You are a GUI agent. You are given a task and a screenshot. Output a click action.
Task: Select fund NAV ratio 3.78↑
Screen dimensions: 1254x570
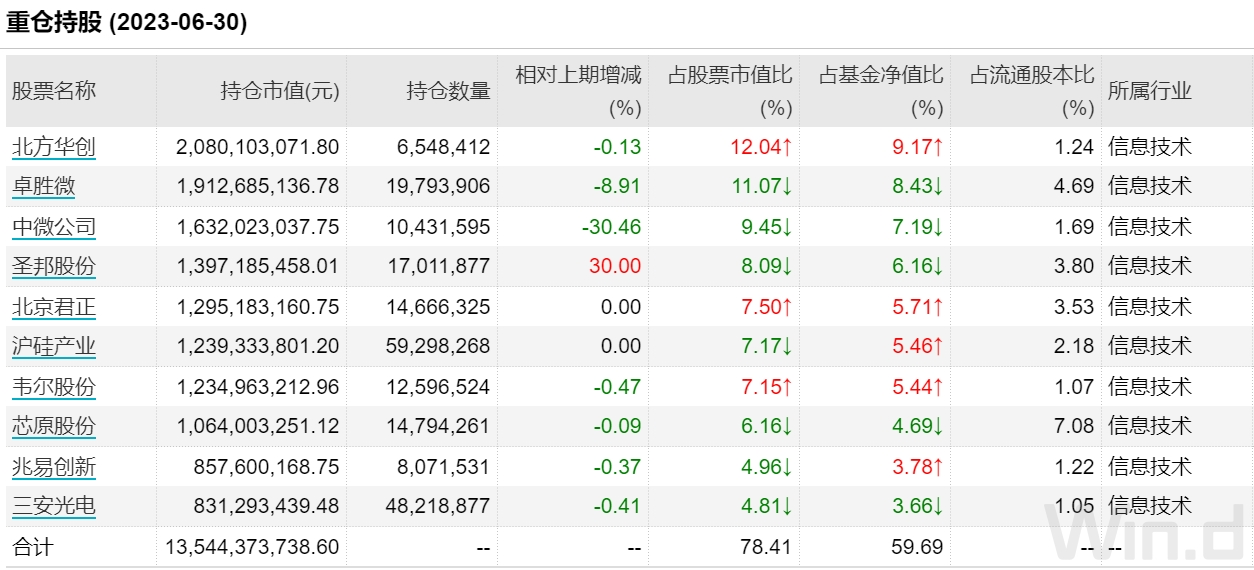point(918,467)
